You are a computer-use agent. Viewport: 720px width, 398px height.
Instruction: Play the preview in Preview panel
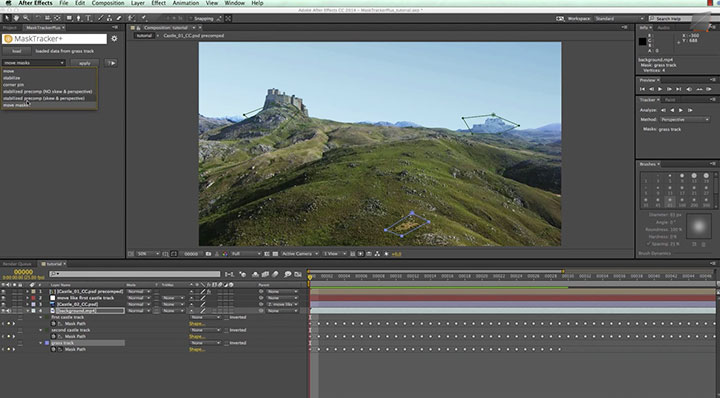(660, 89)
